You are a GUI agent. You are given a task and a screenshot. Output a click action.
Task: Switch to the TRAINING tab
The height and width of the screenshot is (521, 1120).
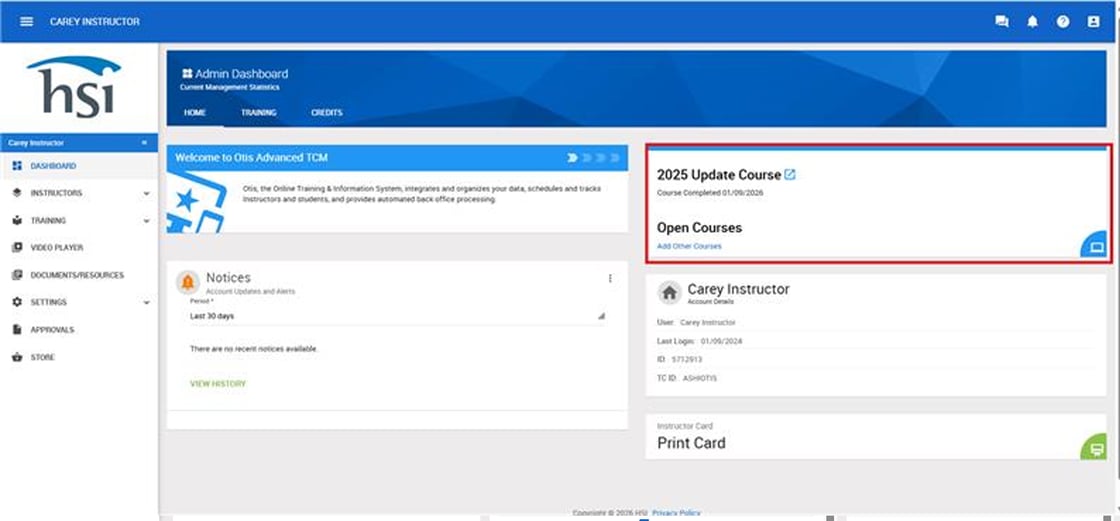click(259, 113)
